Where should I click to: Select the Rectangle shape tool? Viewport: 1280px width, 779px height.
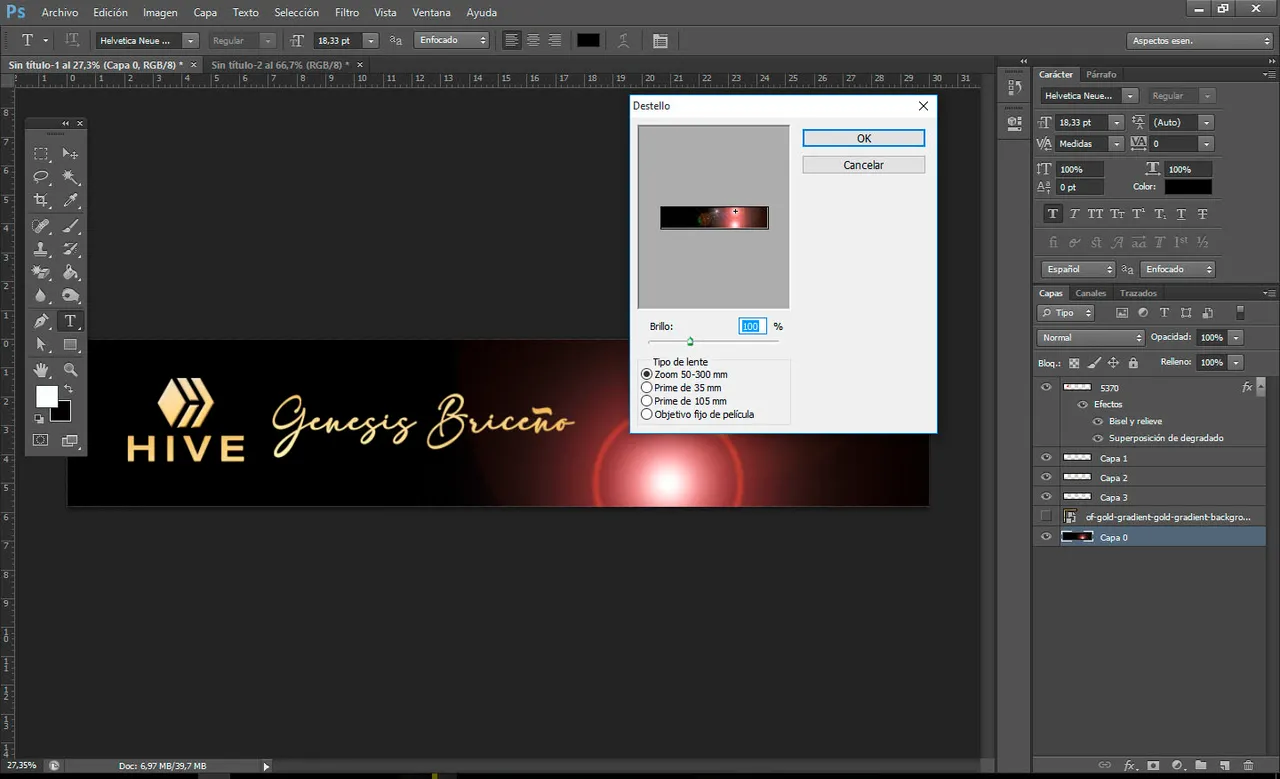[x=70, y=345]
